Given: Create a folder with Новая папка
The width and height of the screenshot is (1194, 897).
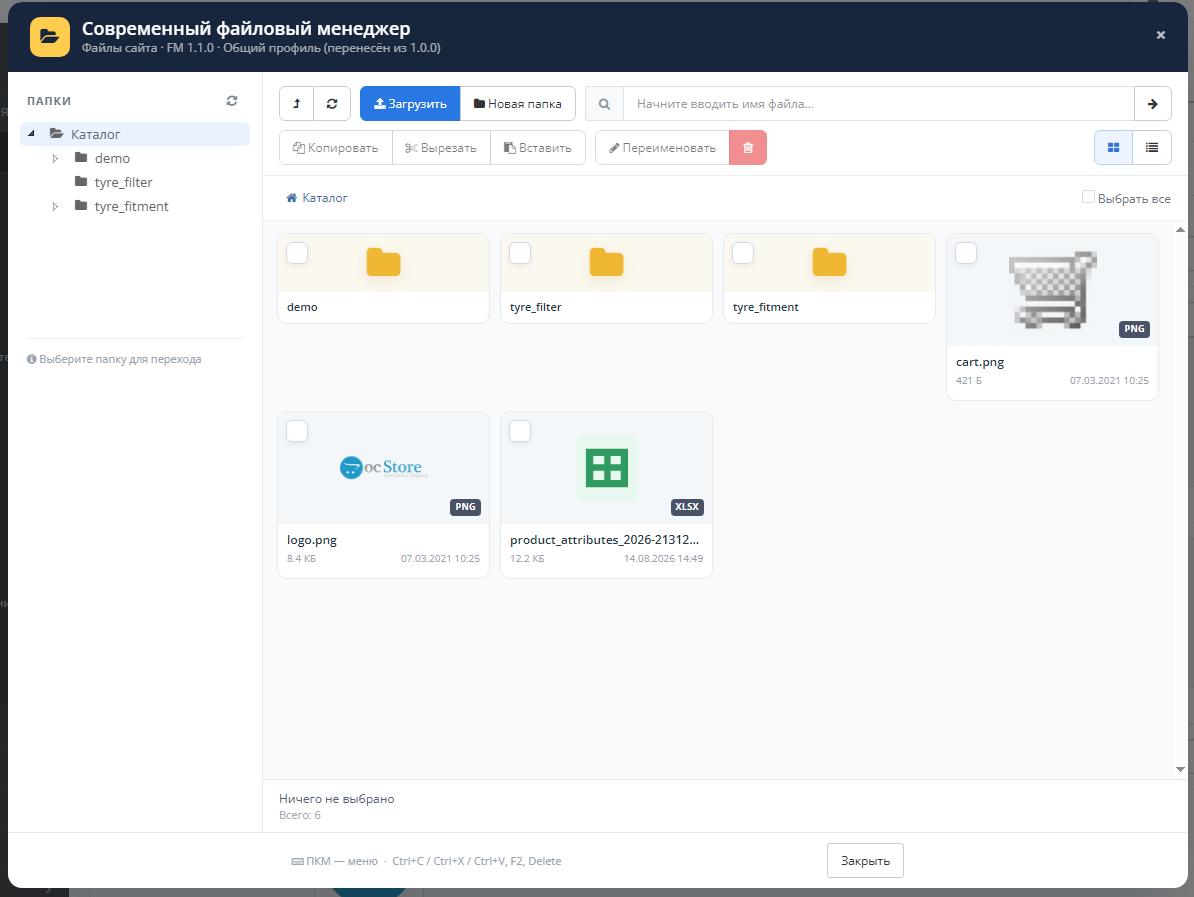Looking at the screenshot, I should pyautogui.click(x=518, y=104).
